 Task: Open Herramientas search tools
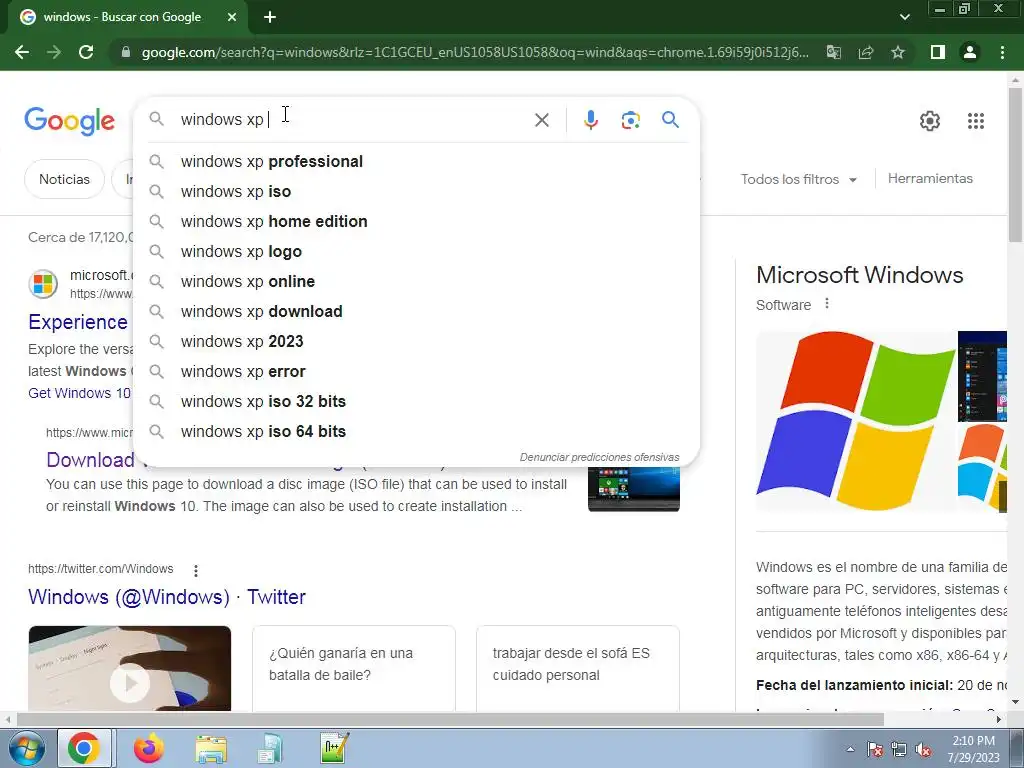tap(930, 178)
